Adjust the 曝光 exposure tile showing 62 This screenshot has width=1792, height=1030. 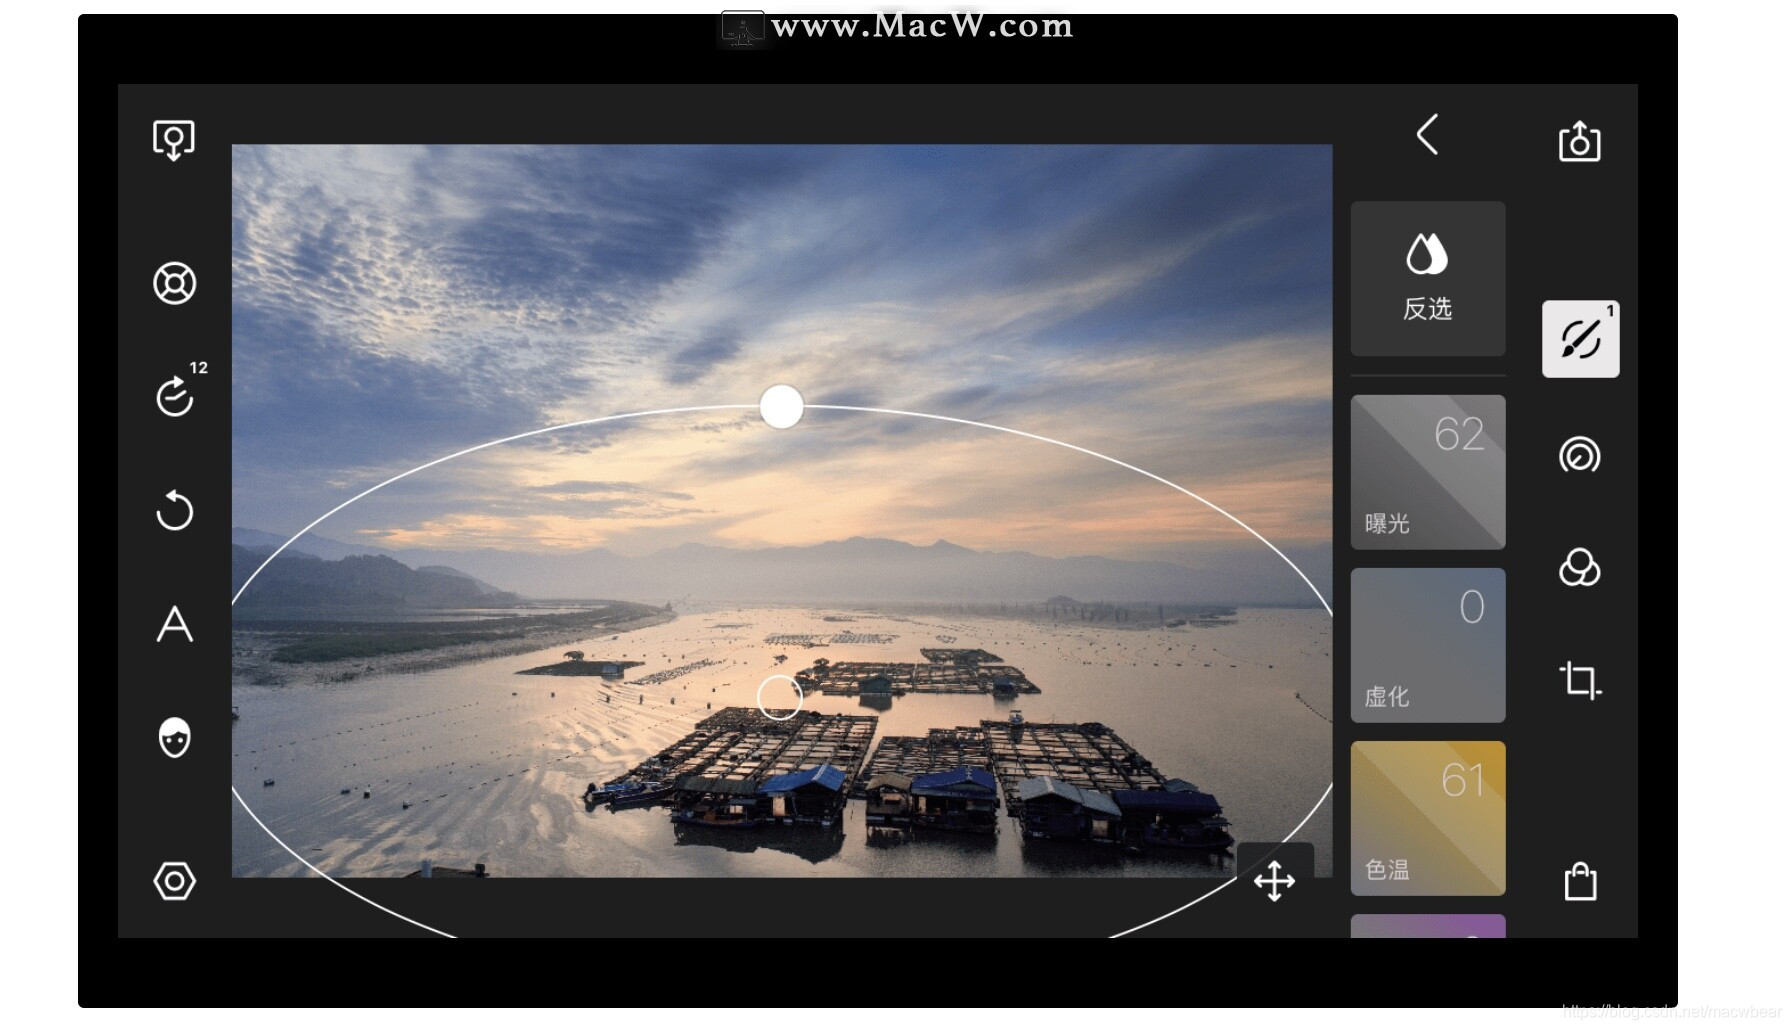pyautogui.click(x=1428, y=472)
